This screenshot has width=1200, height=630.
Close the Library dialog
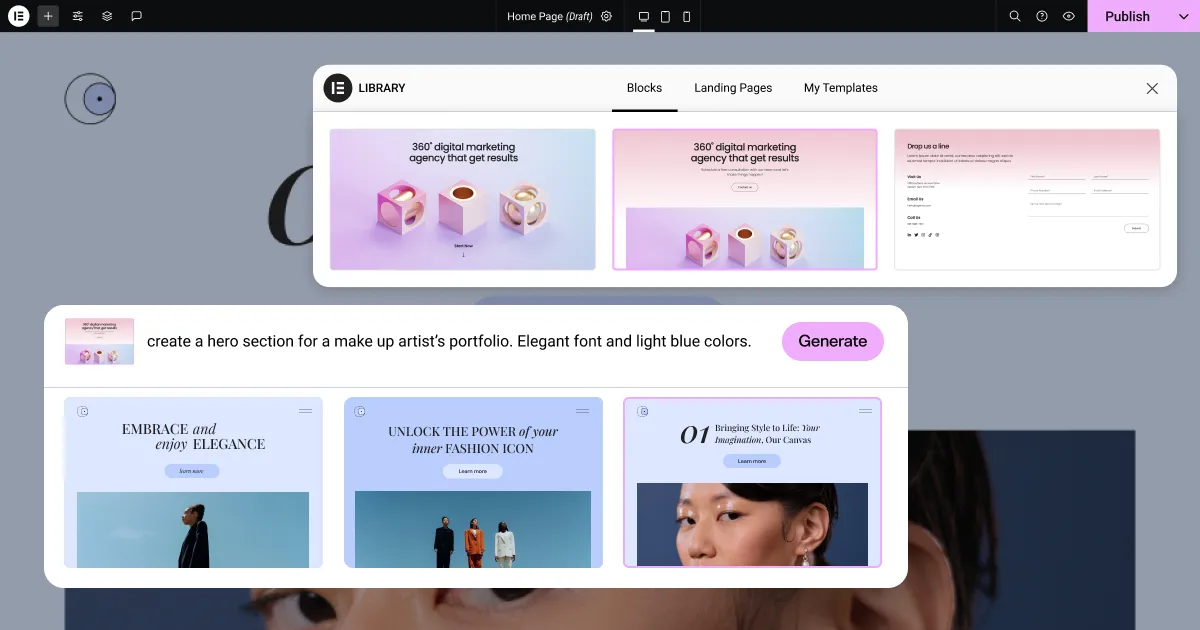[x=1152, y=88]
